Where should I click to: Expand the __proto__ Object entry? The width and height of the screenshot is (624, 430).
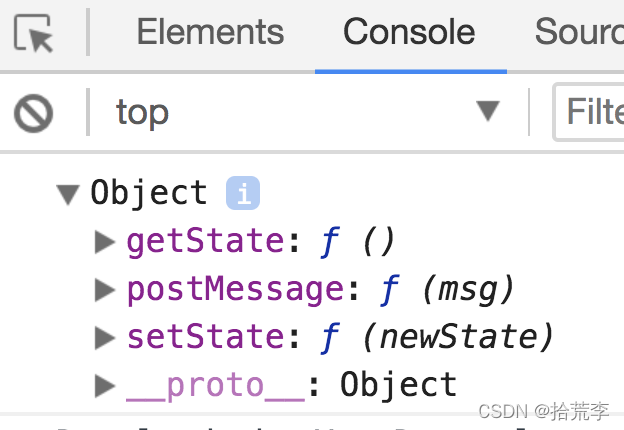click(x=105, y=385)
